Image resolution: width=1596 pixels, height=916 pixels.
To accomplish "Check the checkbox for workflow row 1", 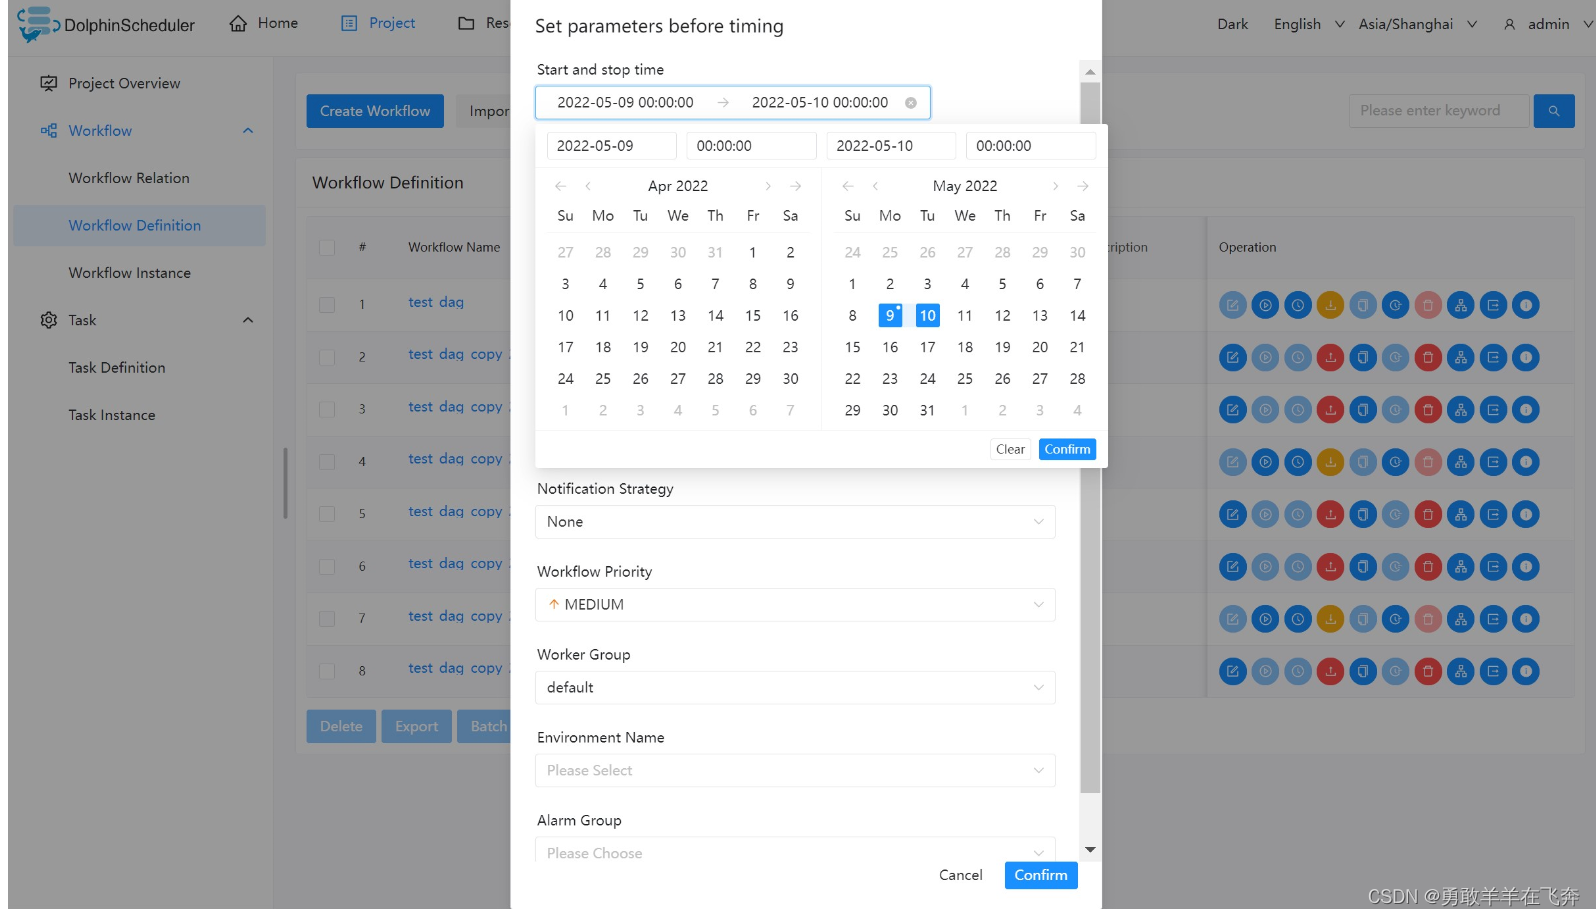I will pyautogui.click(x=327, y=304).
